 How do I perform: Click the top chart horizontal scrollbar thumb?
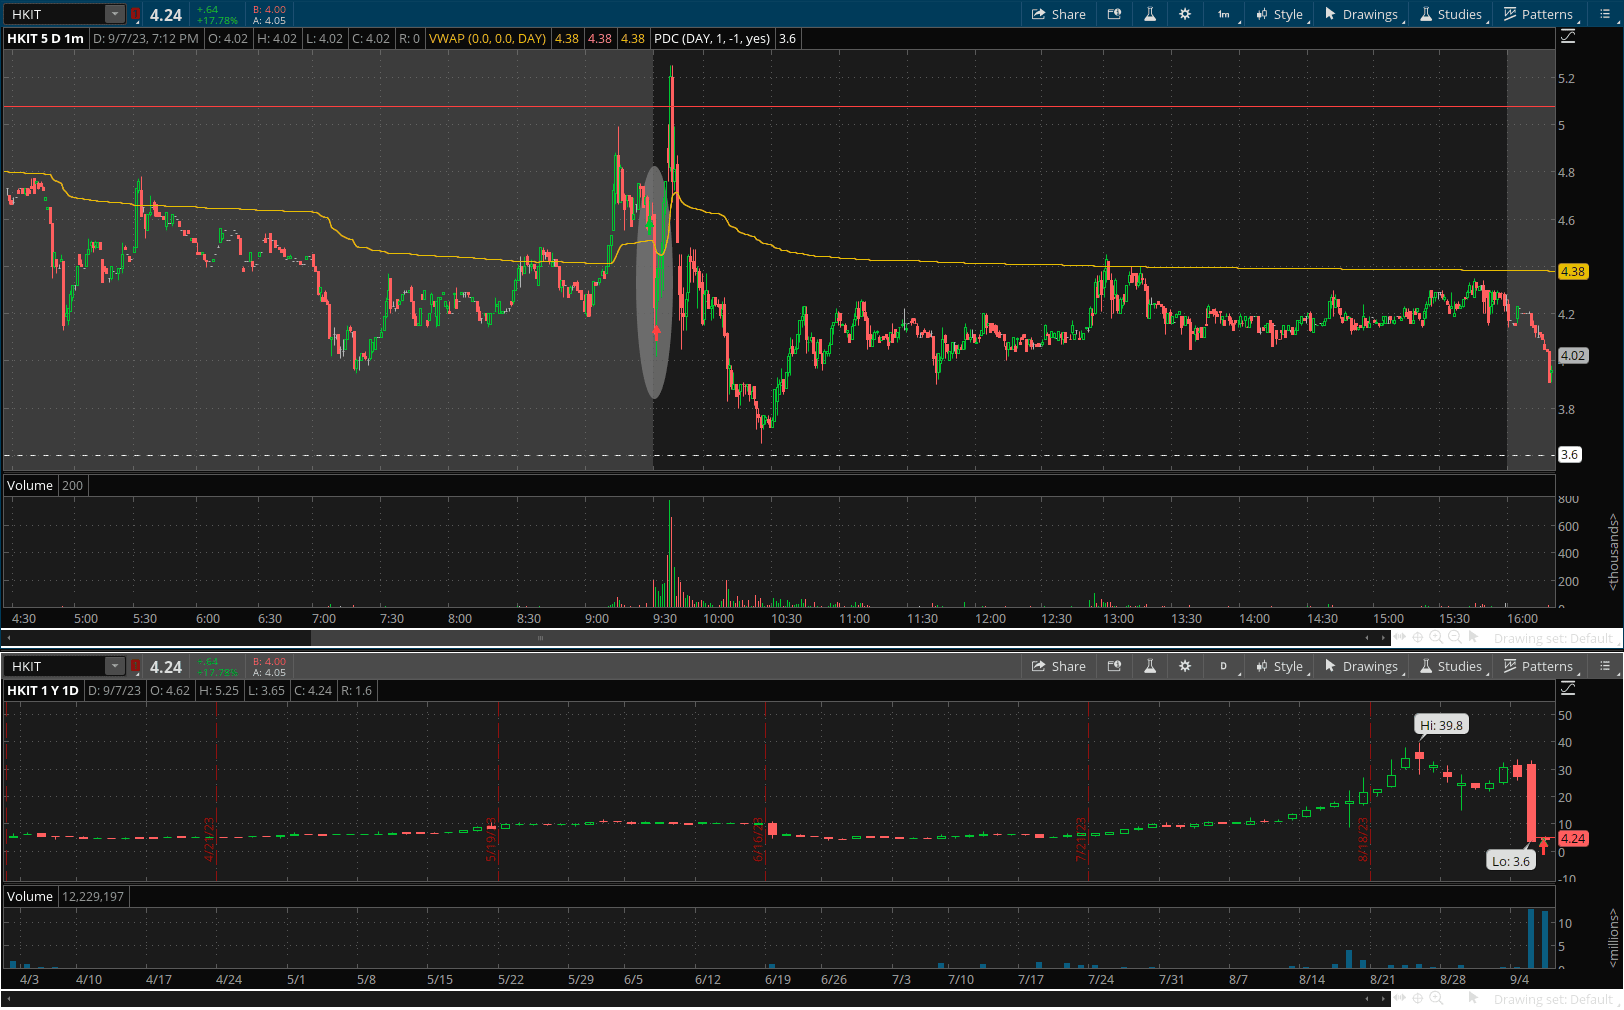[540, 637]
